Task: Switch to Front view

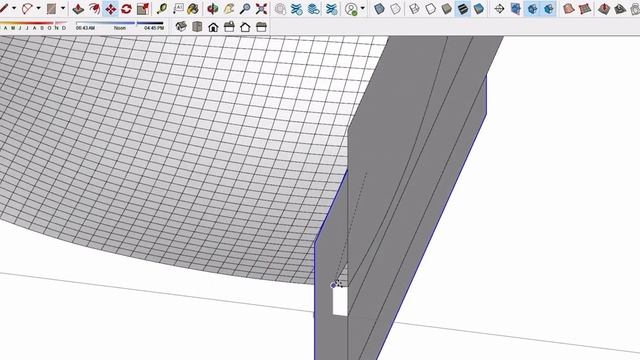Action: tap(213, 27)
